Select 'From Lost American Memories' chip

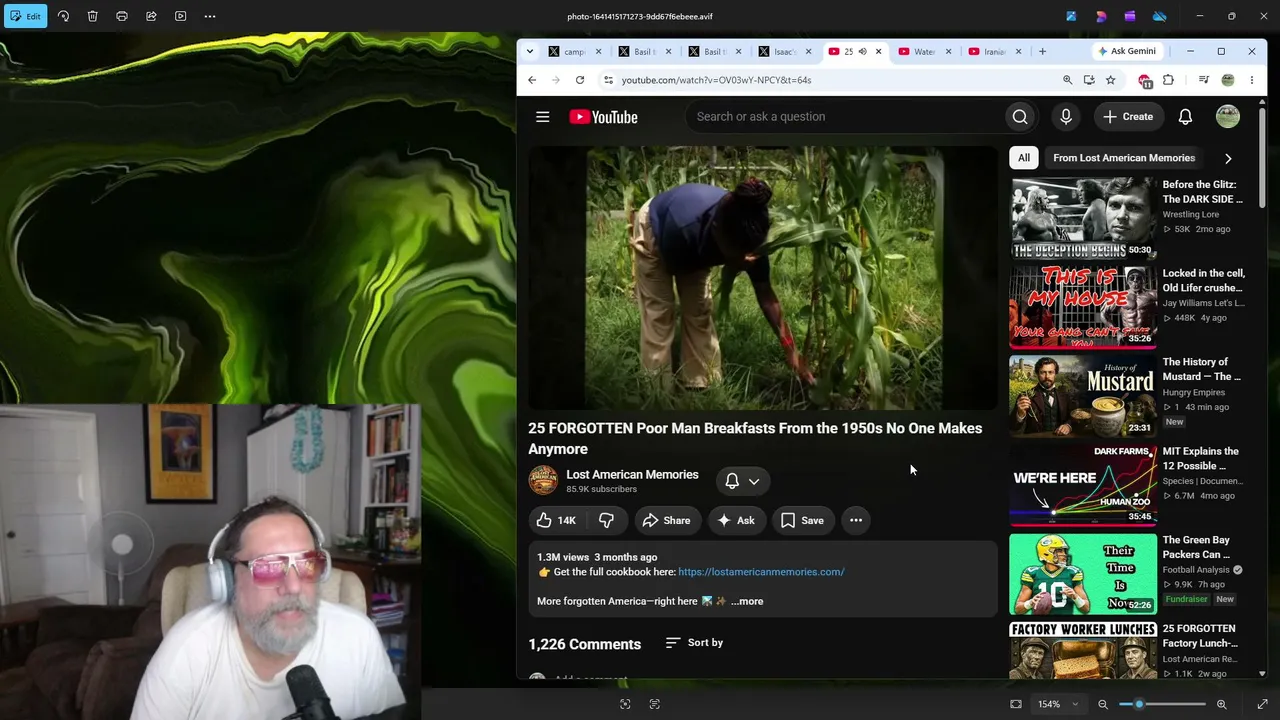1124,158
